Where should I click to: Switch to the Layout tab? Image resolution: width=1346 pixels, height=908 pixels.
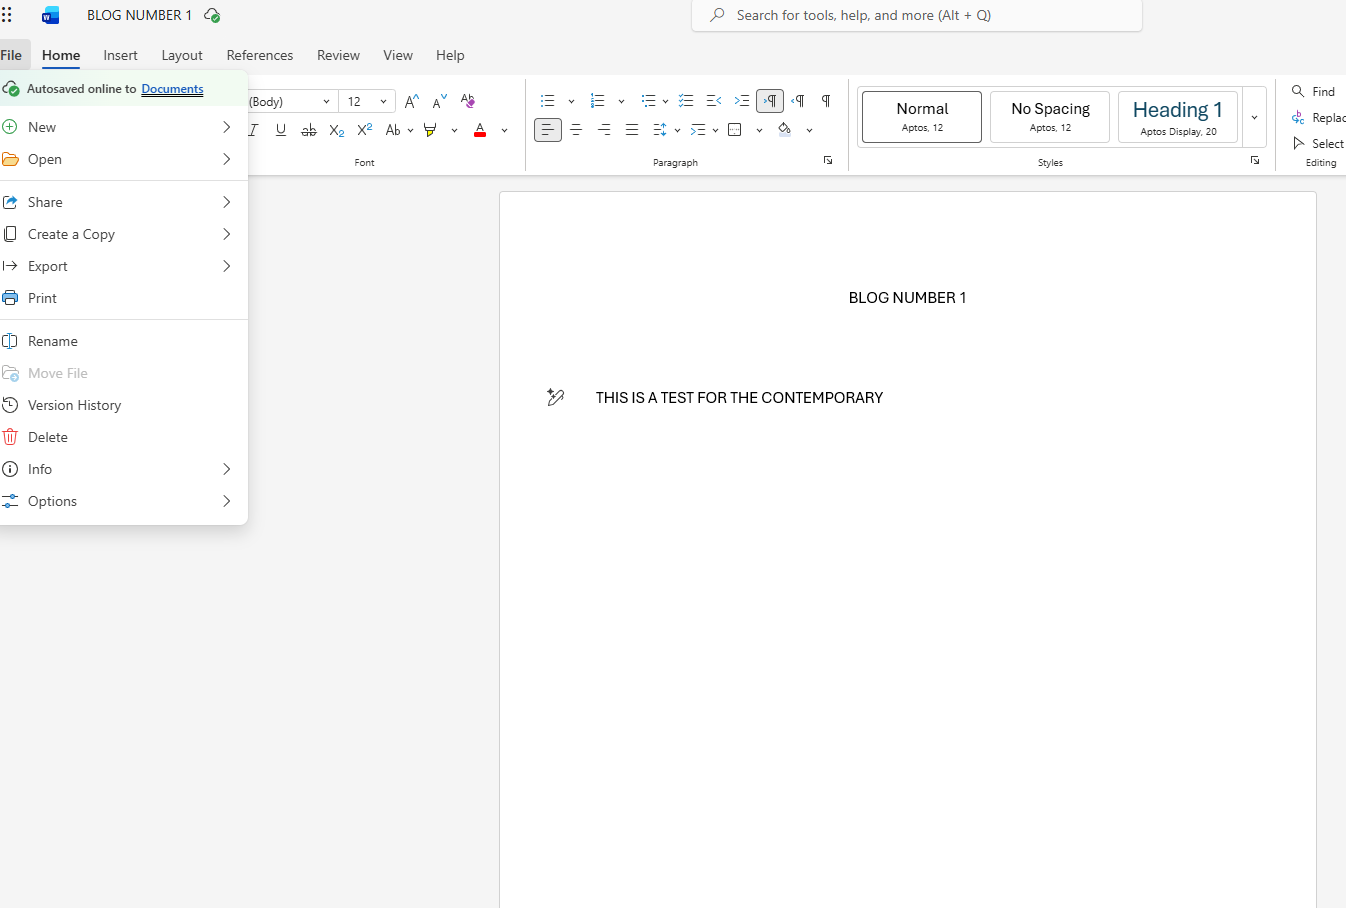[x=182, y=55]
